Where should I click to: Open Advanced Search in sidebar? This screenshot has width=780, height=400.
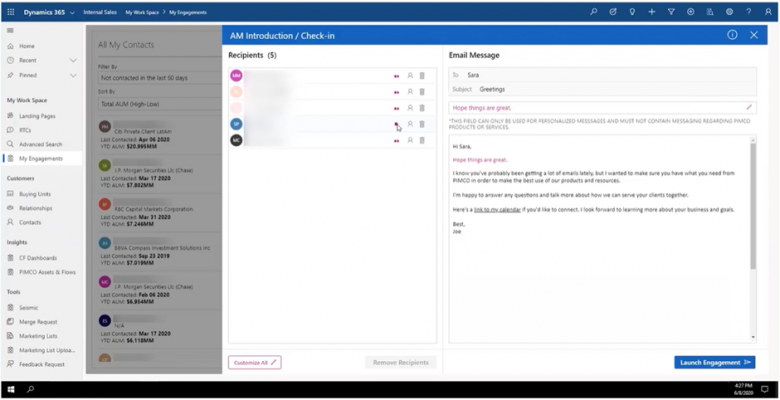pyautogui.click(x=40, y=144)
